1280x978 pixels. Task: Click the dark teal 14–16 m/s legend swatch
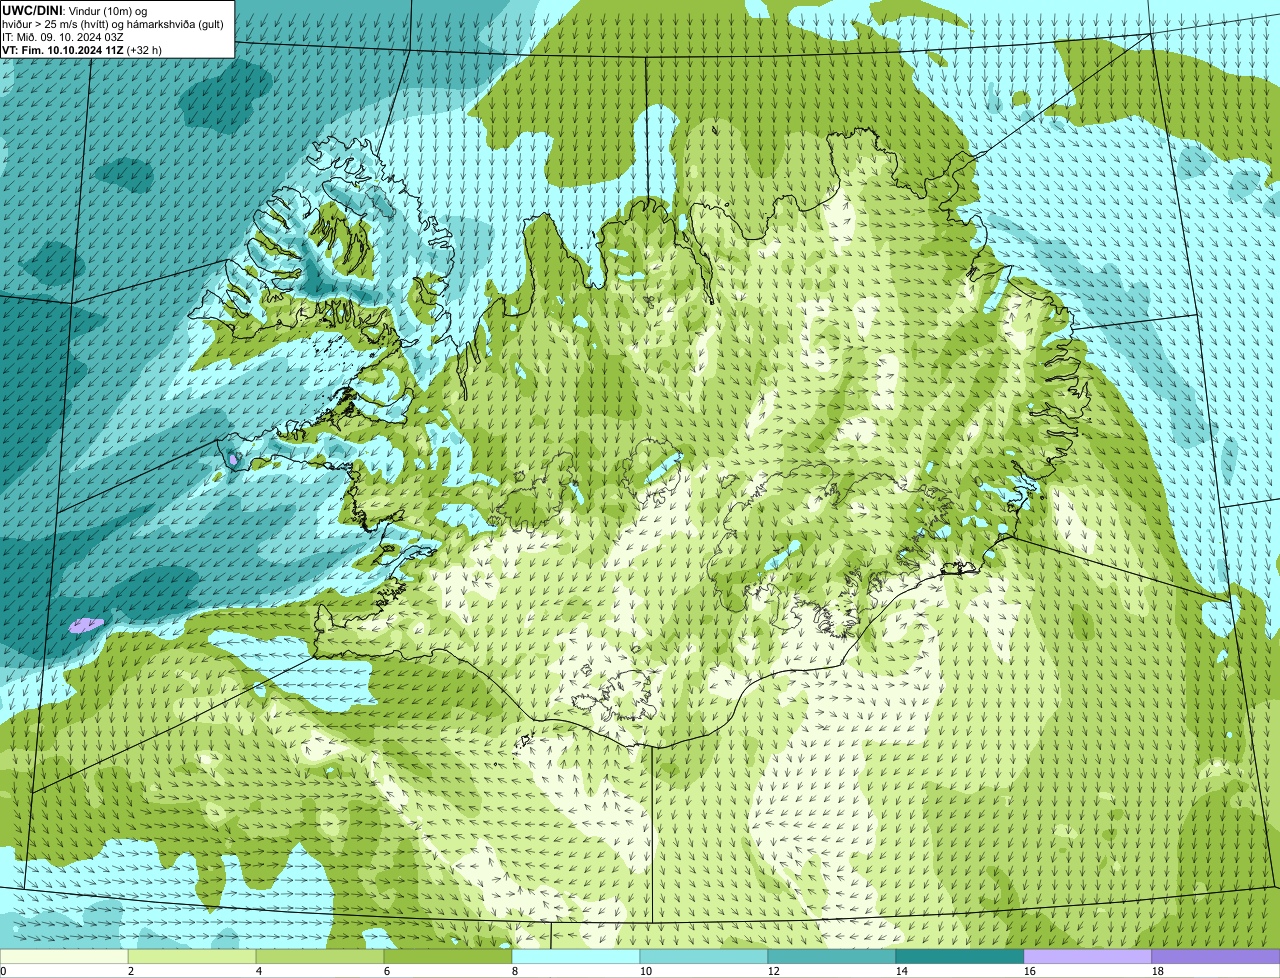pos(960,956)
